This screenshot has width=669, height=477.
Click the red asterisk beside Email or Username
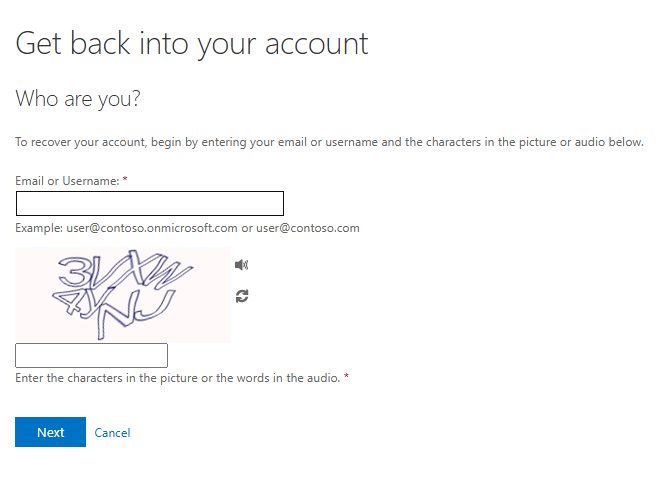click(125, 179)
